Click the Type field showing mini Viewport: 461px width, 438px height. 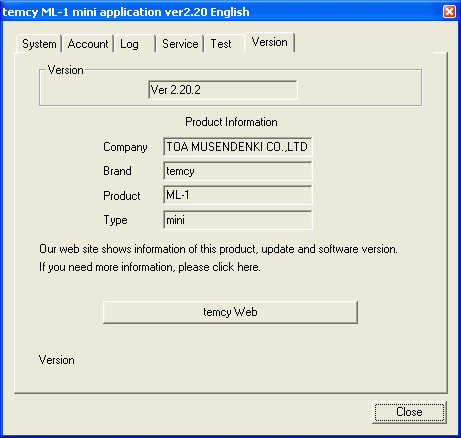pos(238,220)
